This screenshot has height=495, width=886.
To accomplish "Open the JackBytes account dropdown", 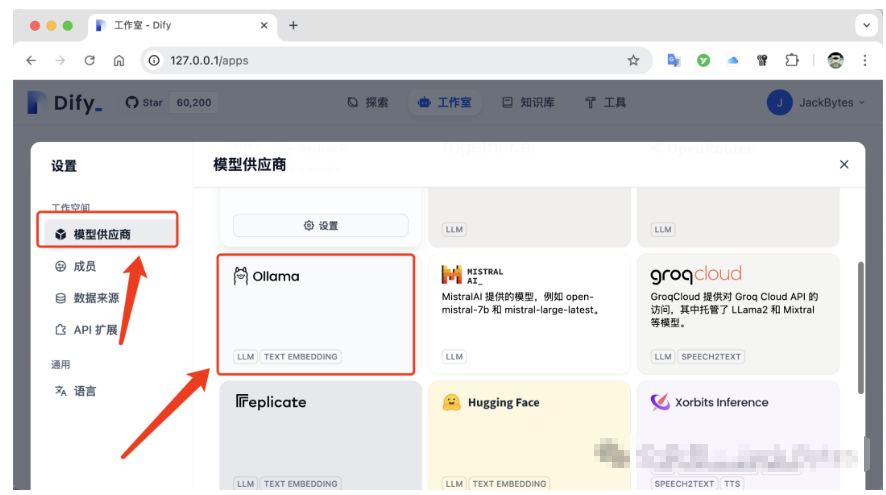I will tap(816, 103).
